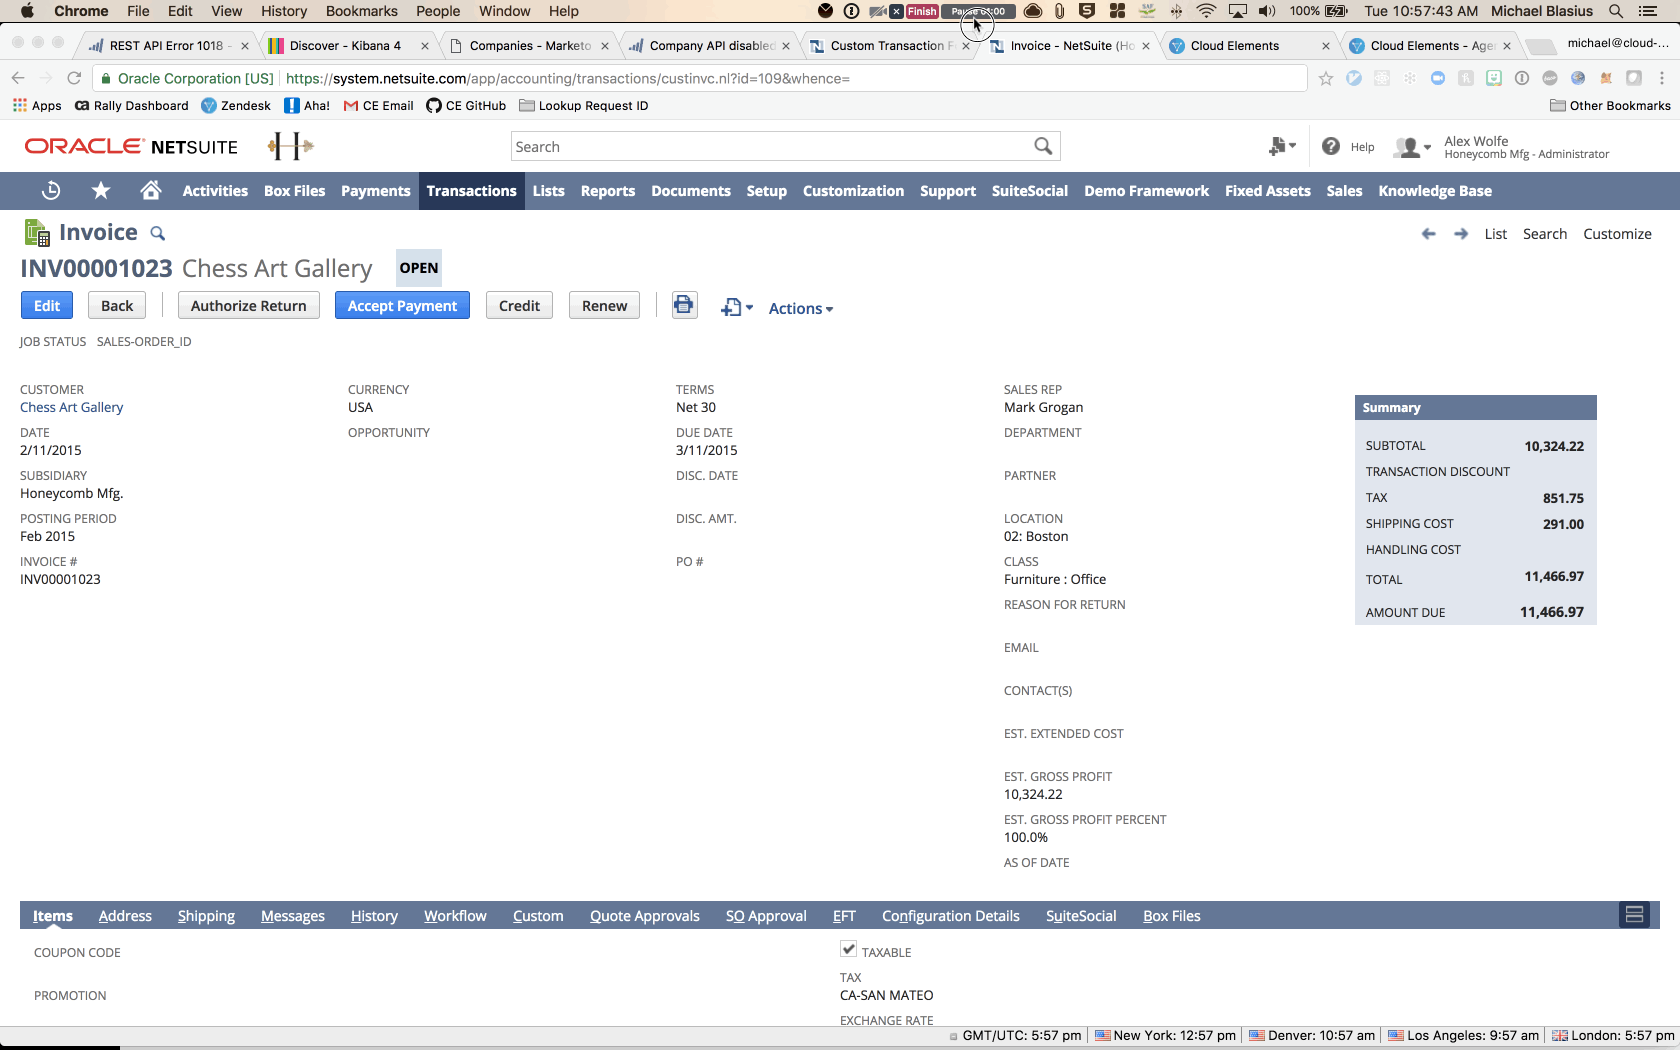Switch to the Configuration Details subtab
Screen dimensions: 1680x1050
(x=951, y=916)
